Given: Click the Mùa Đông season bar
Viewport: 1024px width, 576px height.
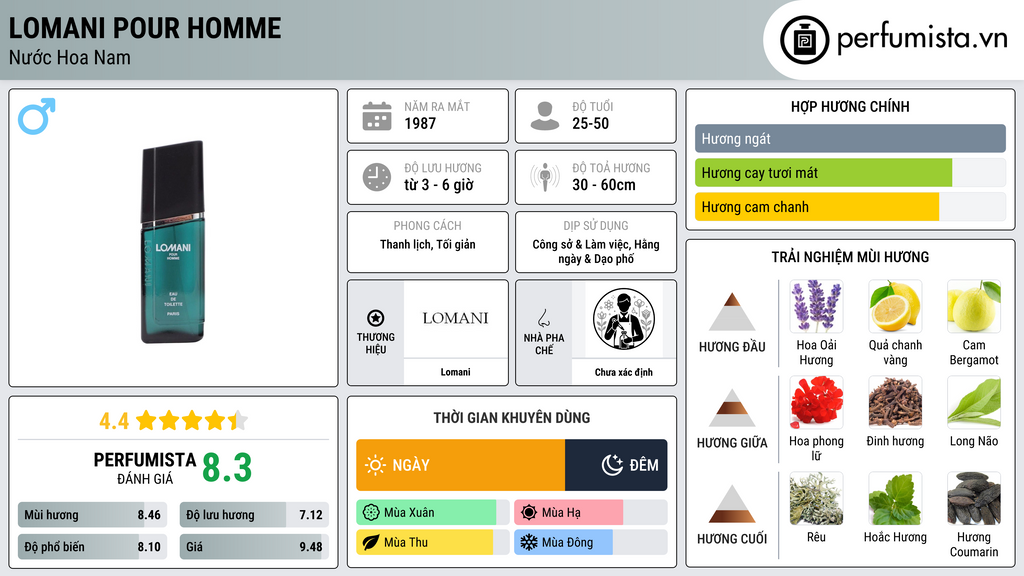Looking at the screenshot, I should (590, 542).
